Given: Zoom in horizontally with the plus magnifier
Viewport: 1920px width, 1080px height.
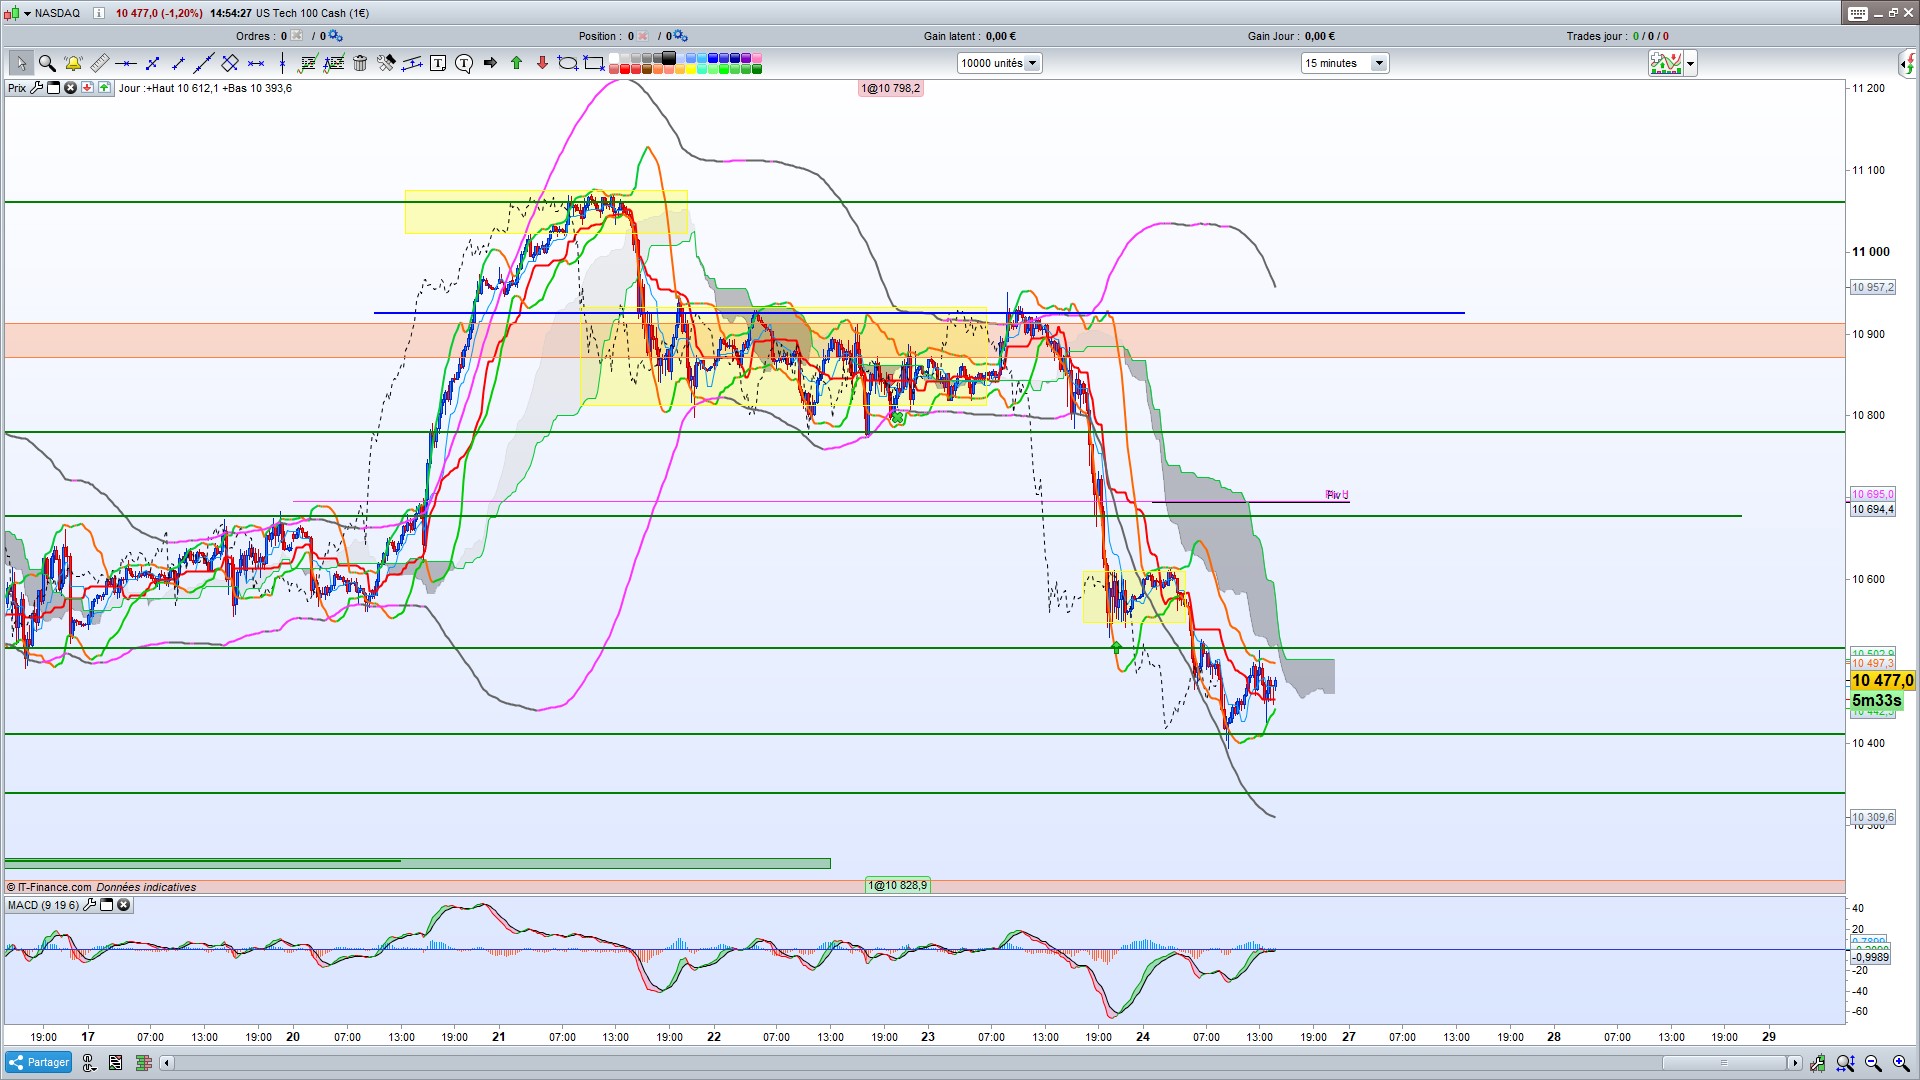Looking at the screenshot, I should [1900, 1063].
